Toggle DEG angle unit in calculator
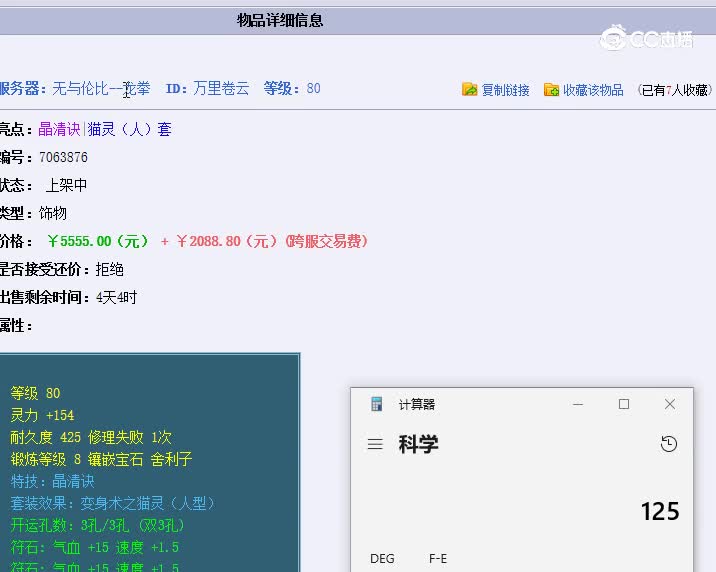 [x=382, y=558]
